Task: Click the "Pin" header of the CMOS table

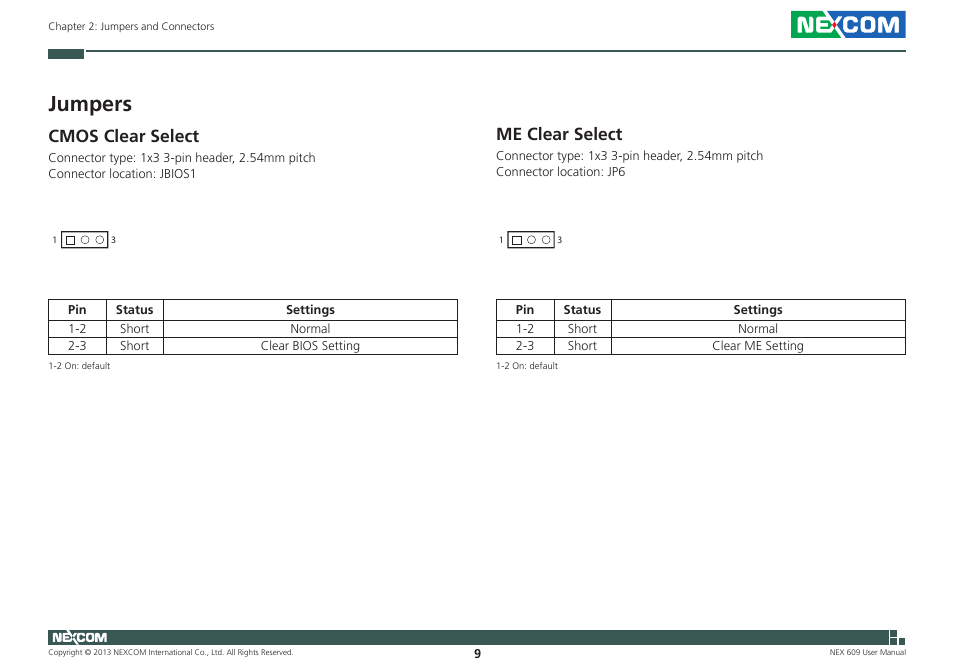Action: coord(77,310)
